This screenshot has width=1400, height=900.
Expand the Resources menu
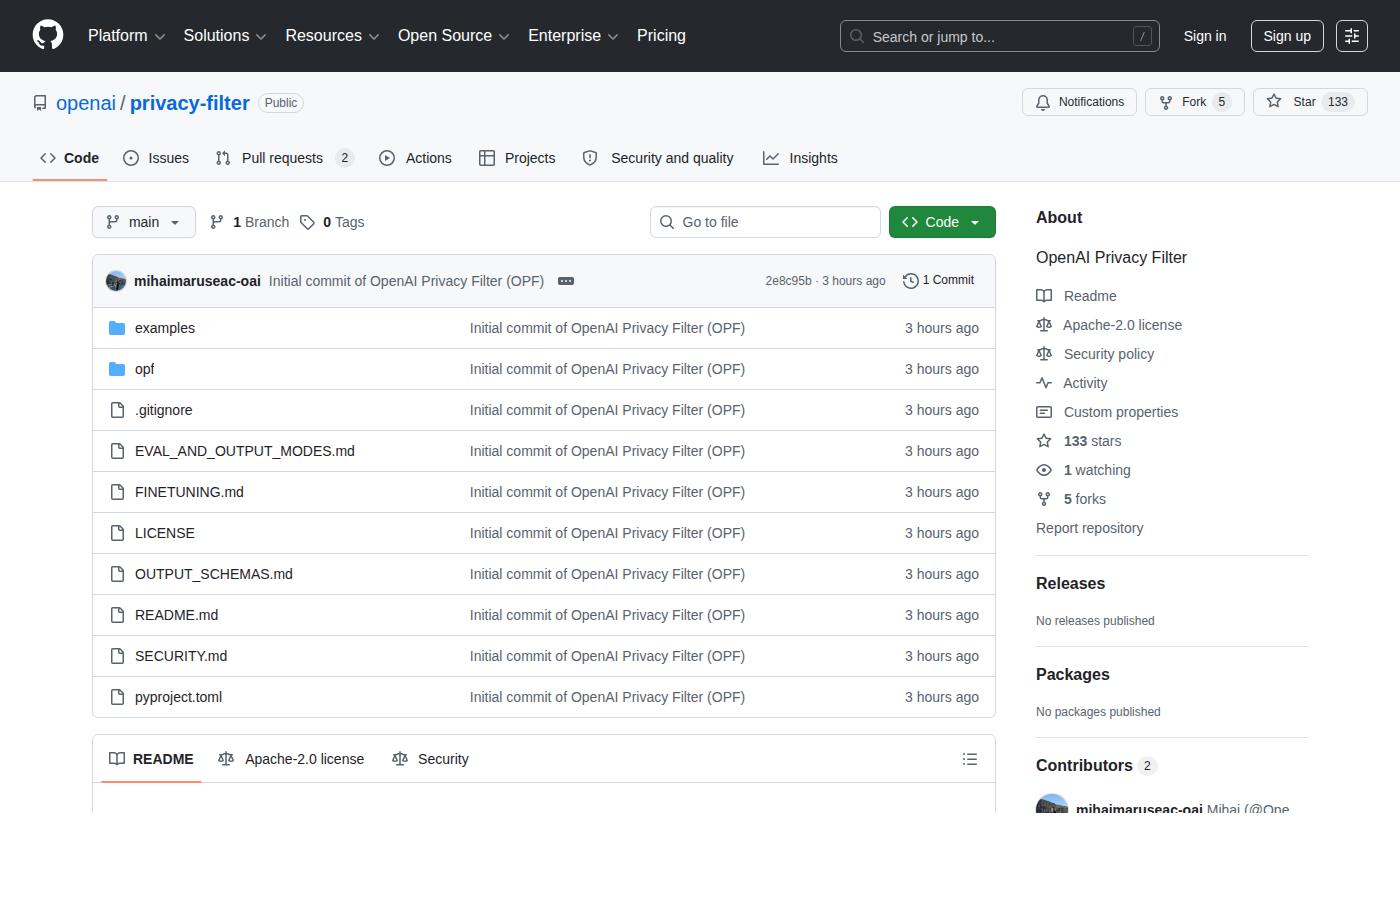pos(332,36)
